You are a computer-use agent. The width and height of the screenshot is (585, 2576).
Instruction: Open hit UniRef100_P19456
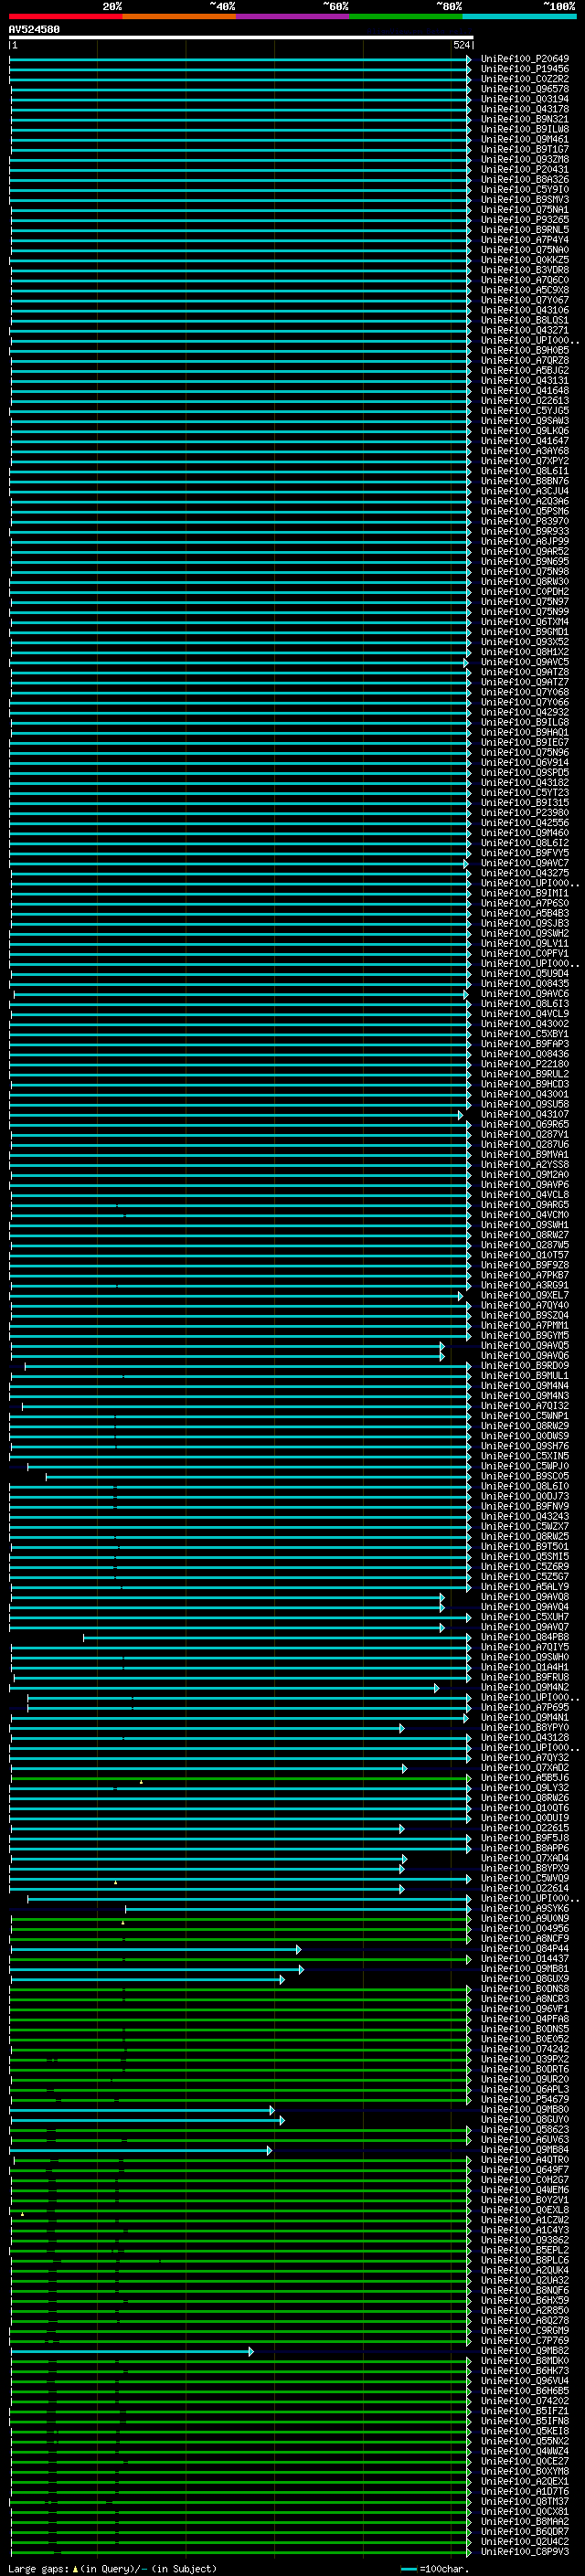click(525, 69)
